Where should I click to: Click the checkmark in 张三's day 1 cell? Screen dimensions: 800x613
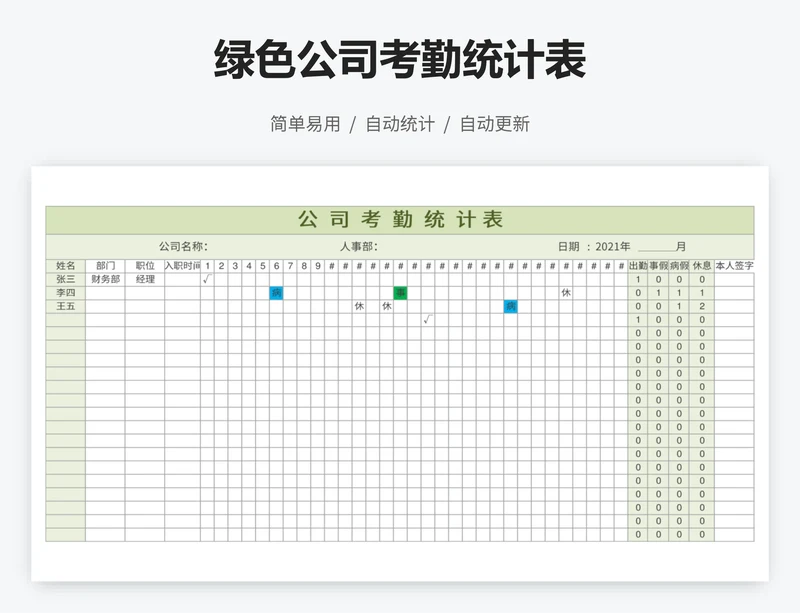[x=207, y=279]
